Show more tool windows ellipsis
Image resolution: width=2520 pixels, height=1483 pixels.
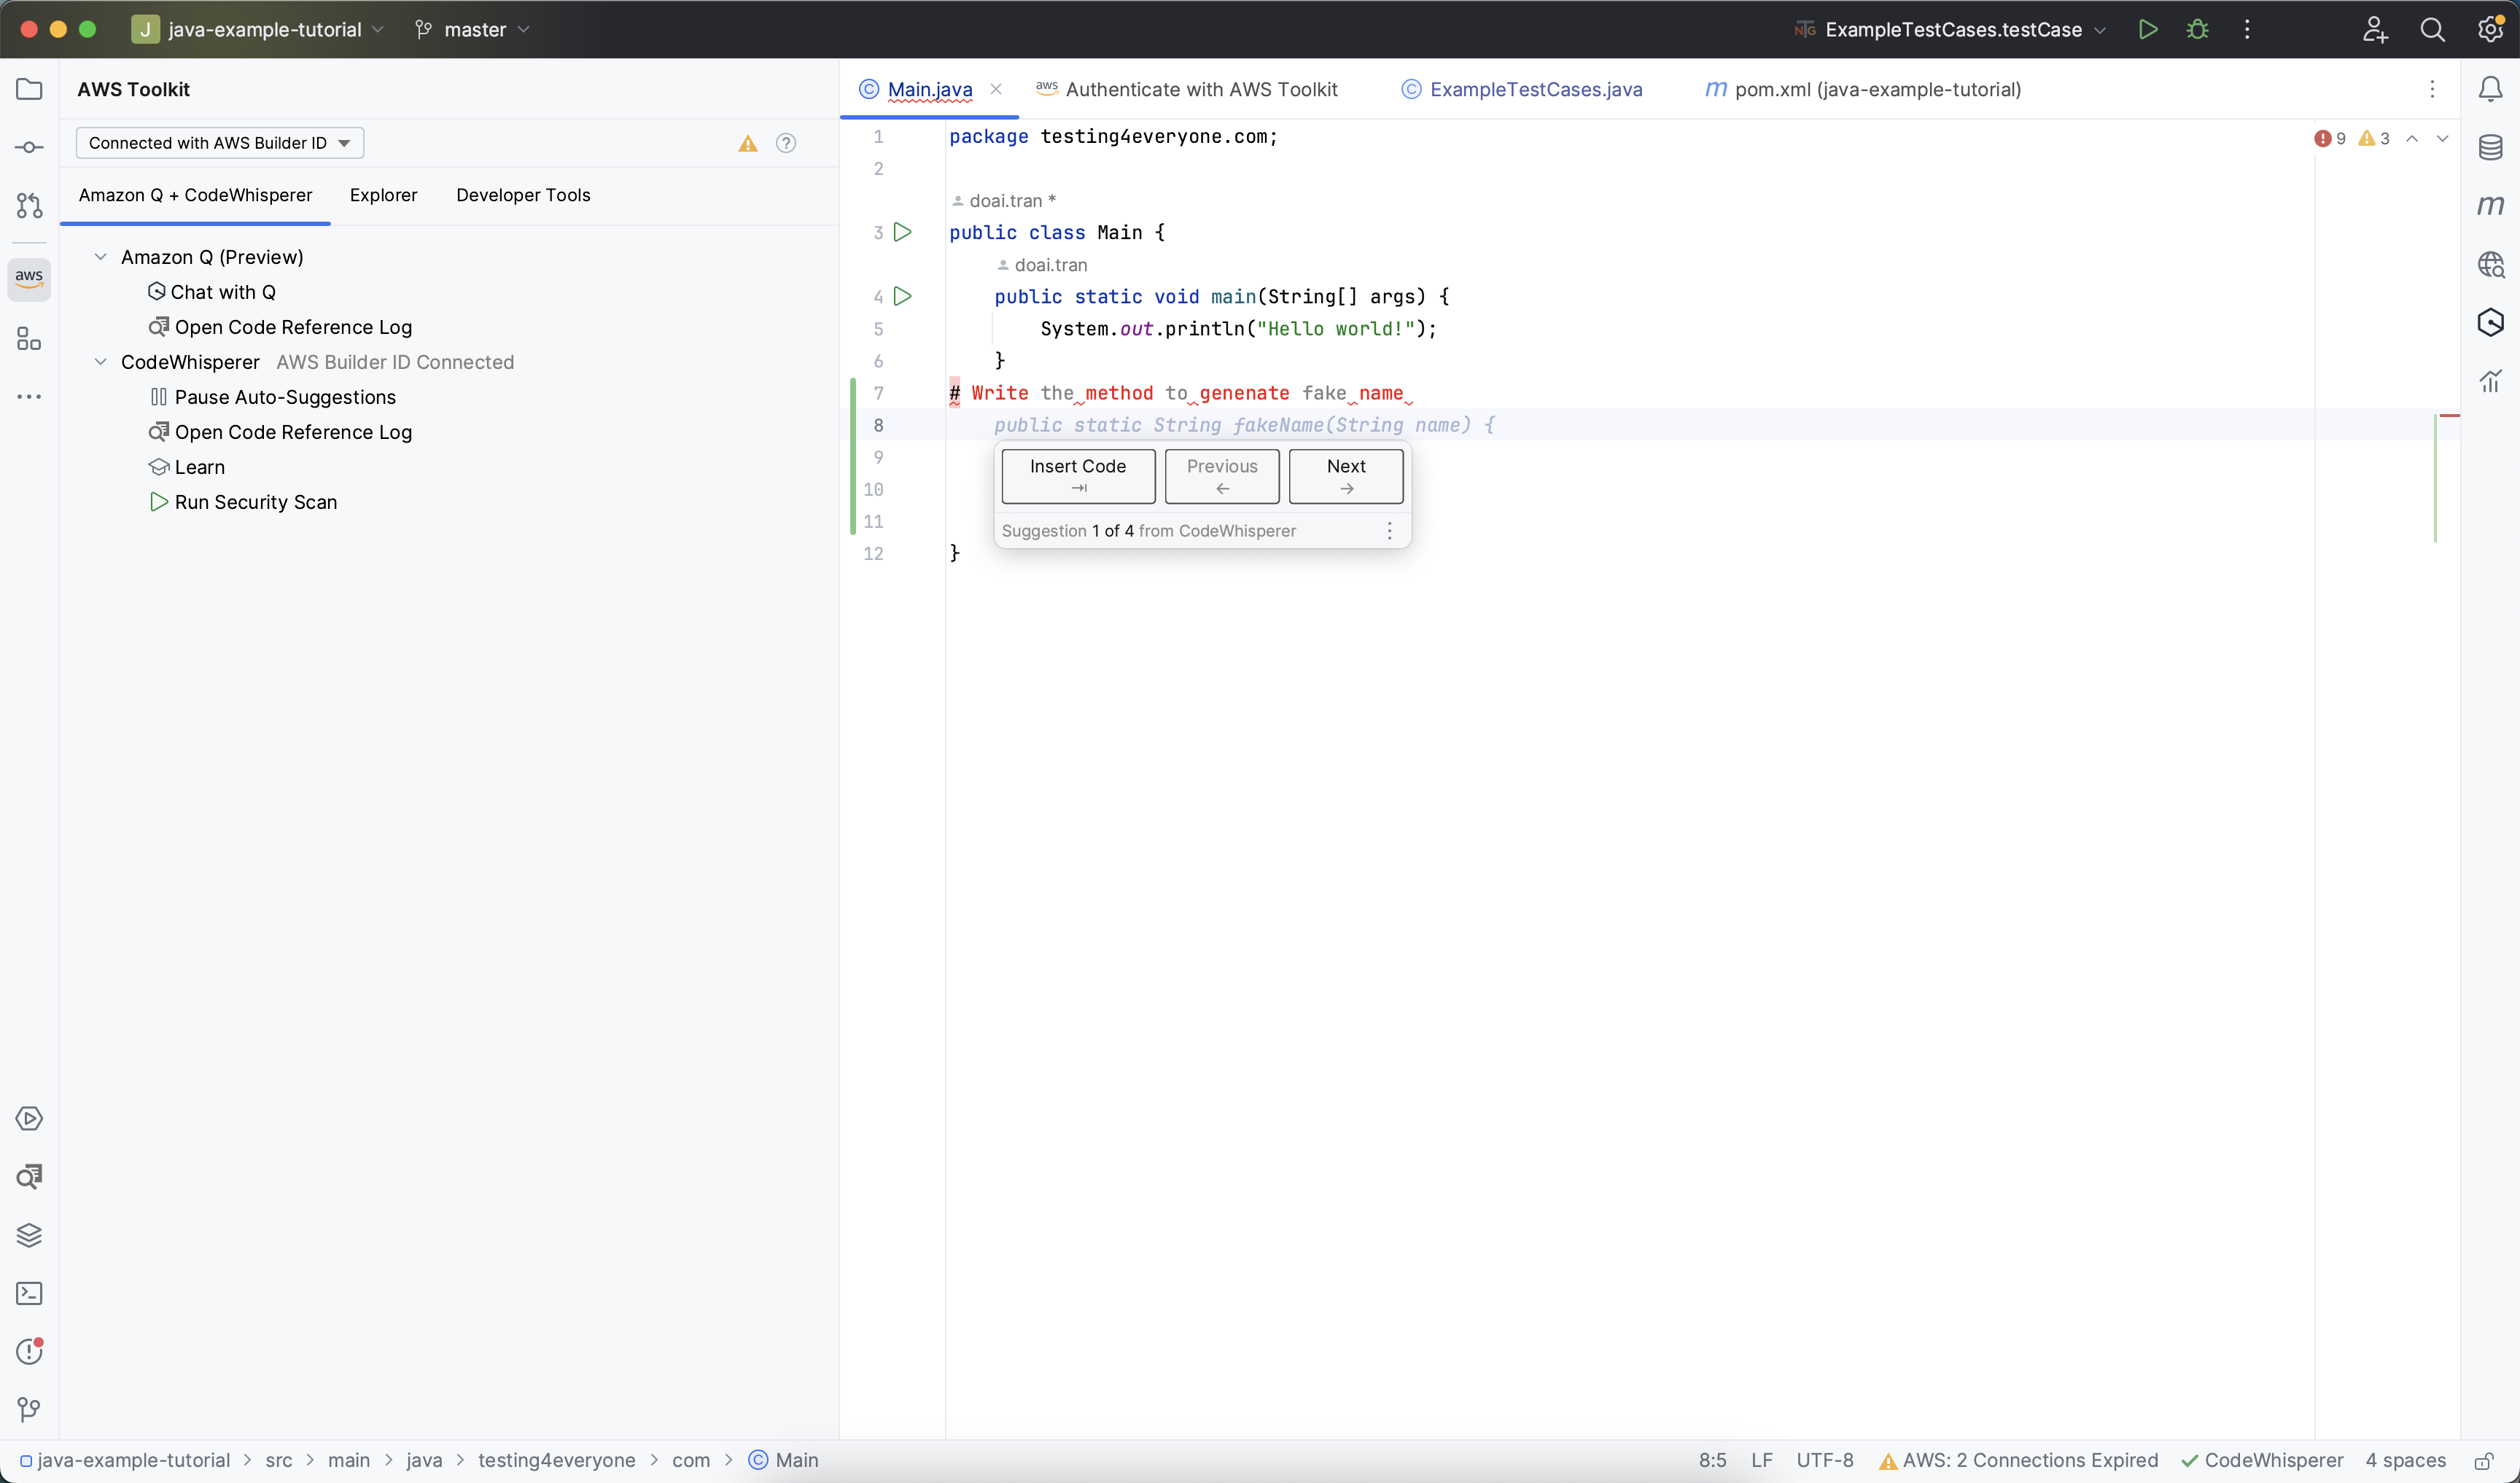pyautogui.click(x=29, y=397)
